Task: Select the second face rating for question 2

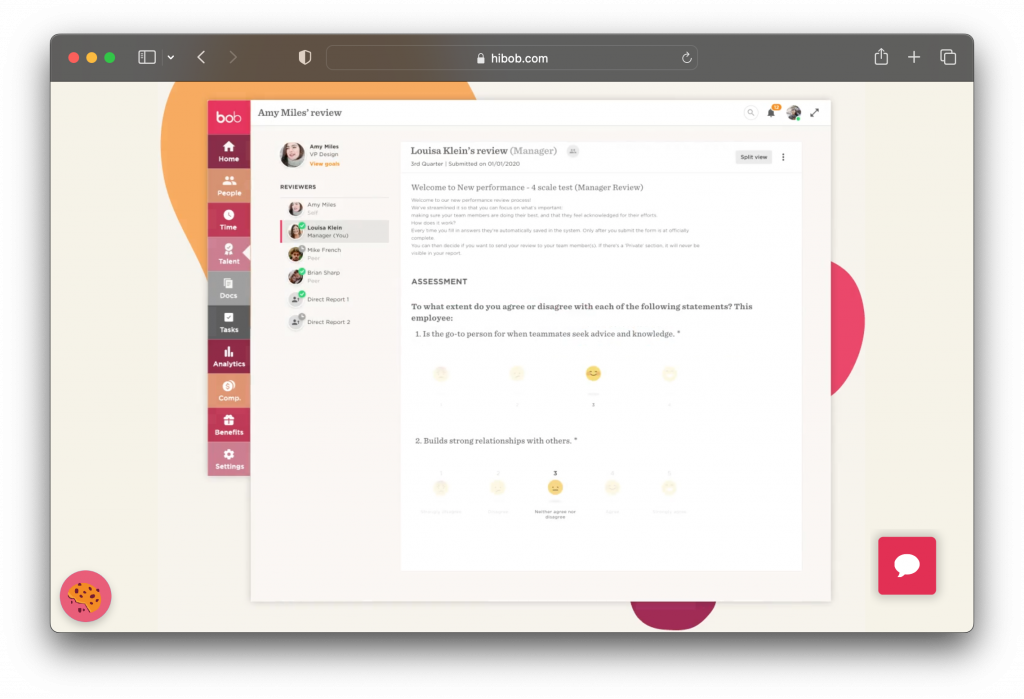Action: [498, 487]
